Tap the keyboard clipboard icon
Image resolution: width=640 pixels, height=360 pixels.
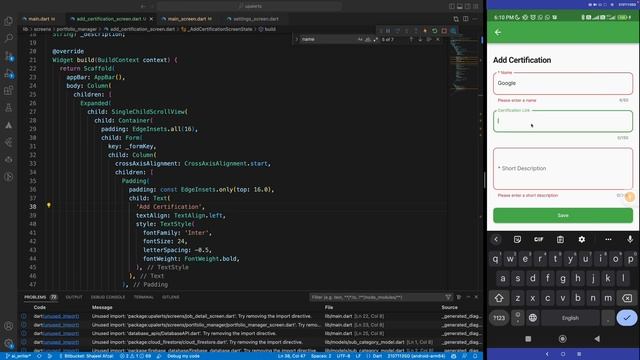tap(560, 240)
